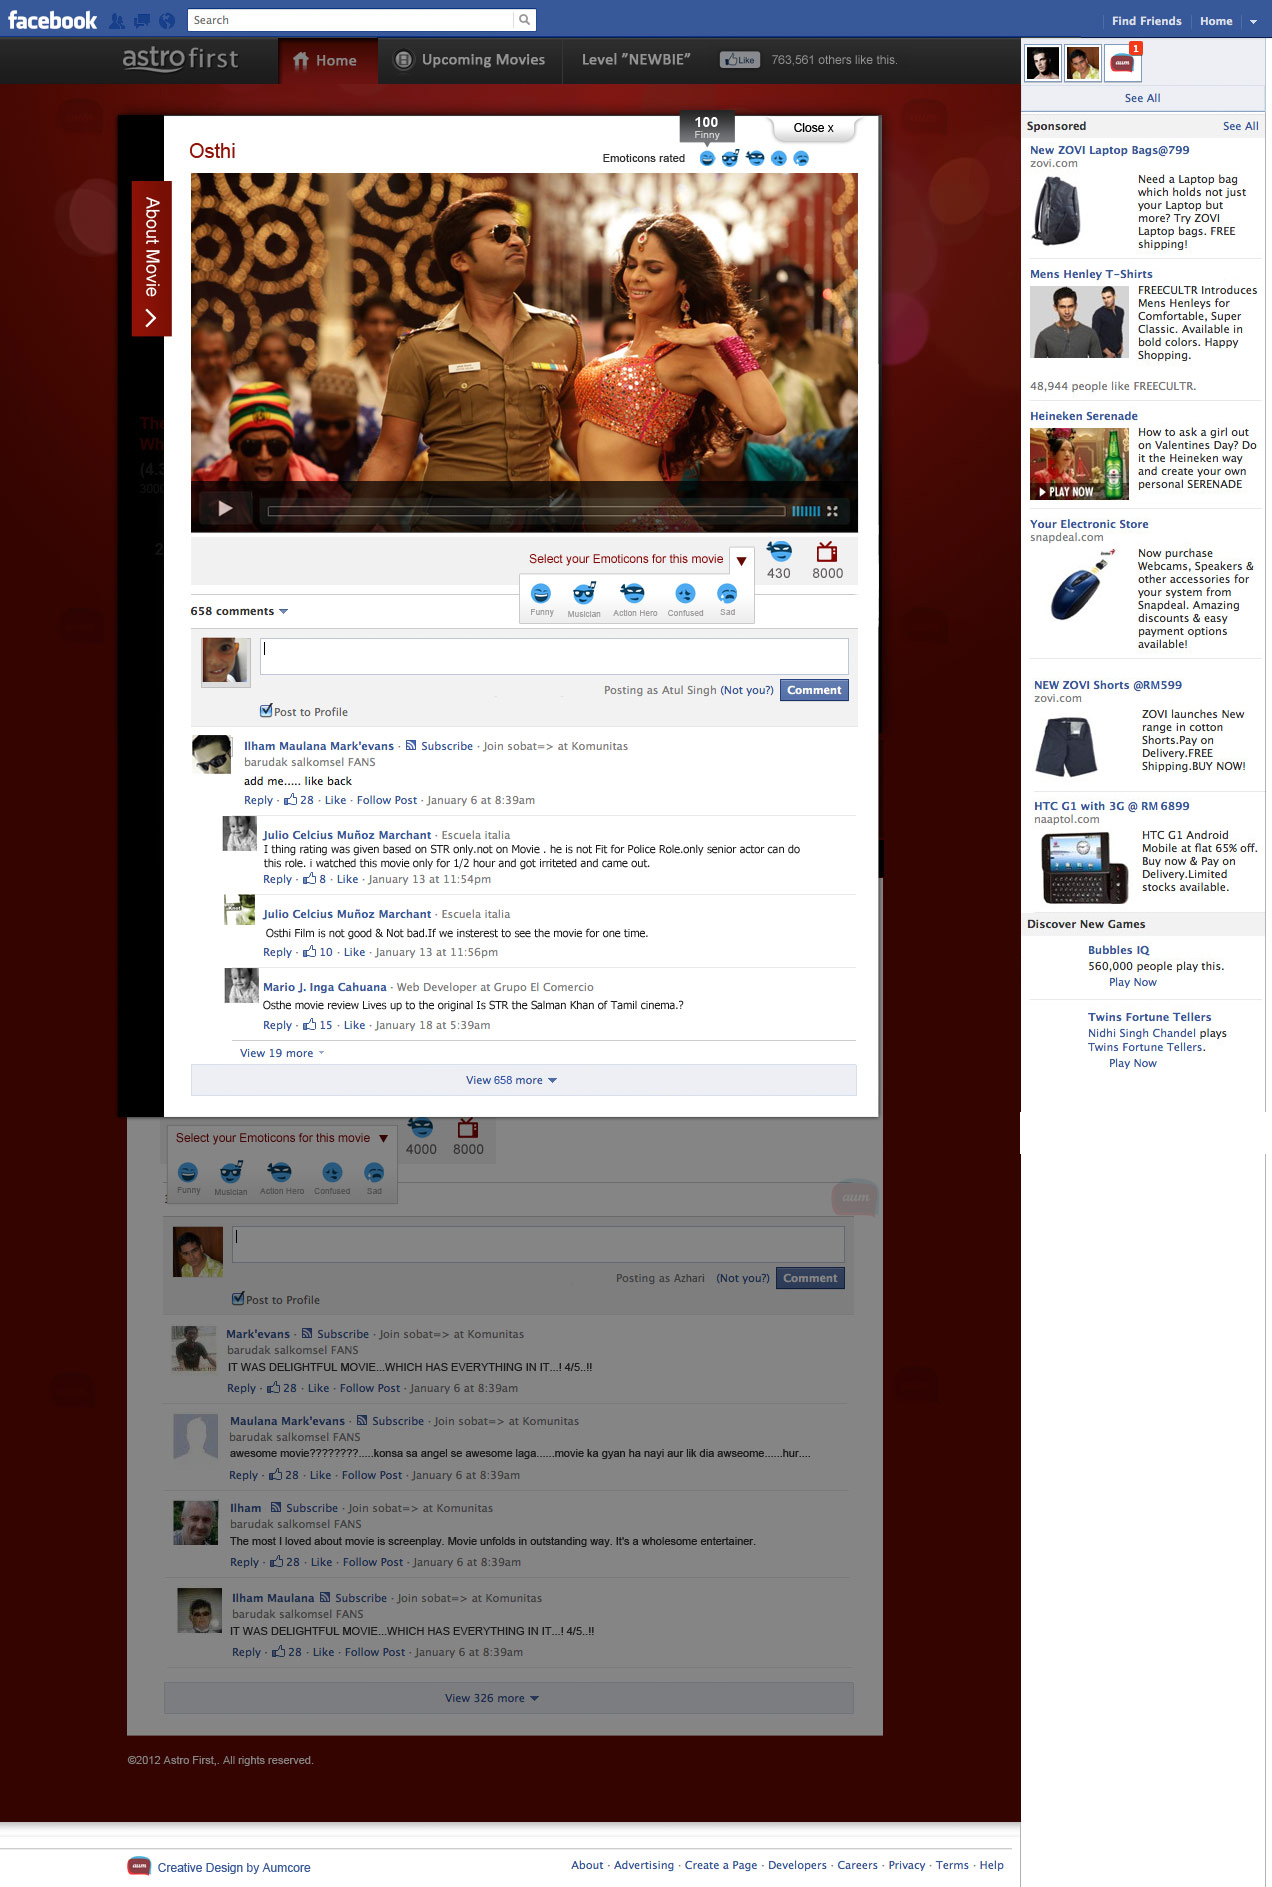Select Funny emoticon in background page selector
Image resolution: width=1272 pixels, height=1887 pixels.
point(188,1172)
